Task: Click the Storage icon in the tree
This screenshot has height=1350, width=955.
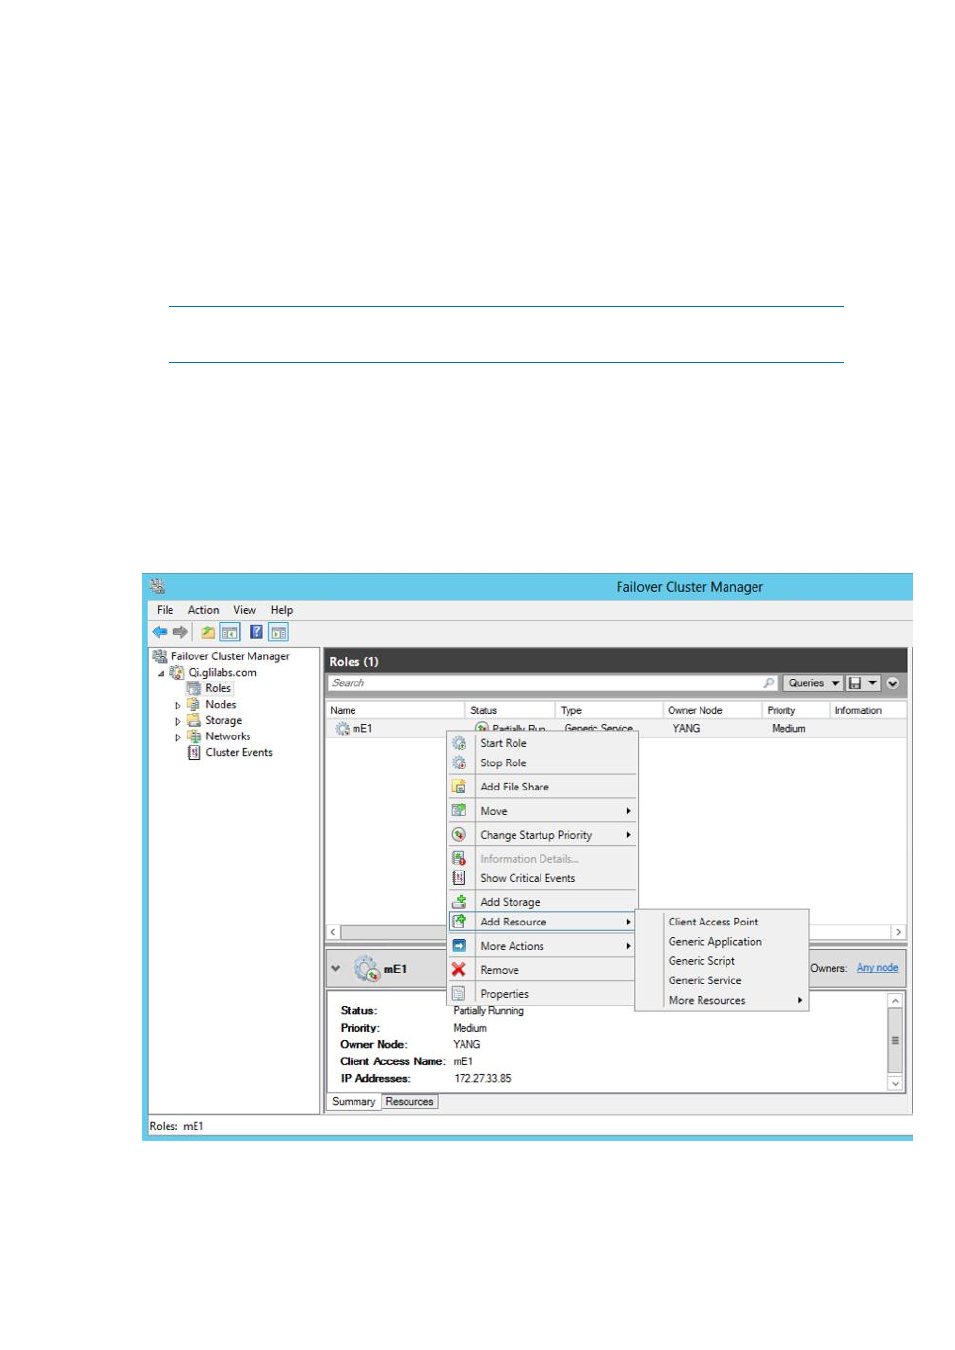Action: pos(194,720)
